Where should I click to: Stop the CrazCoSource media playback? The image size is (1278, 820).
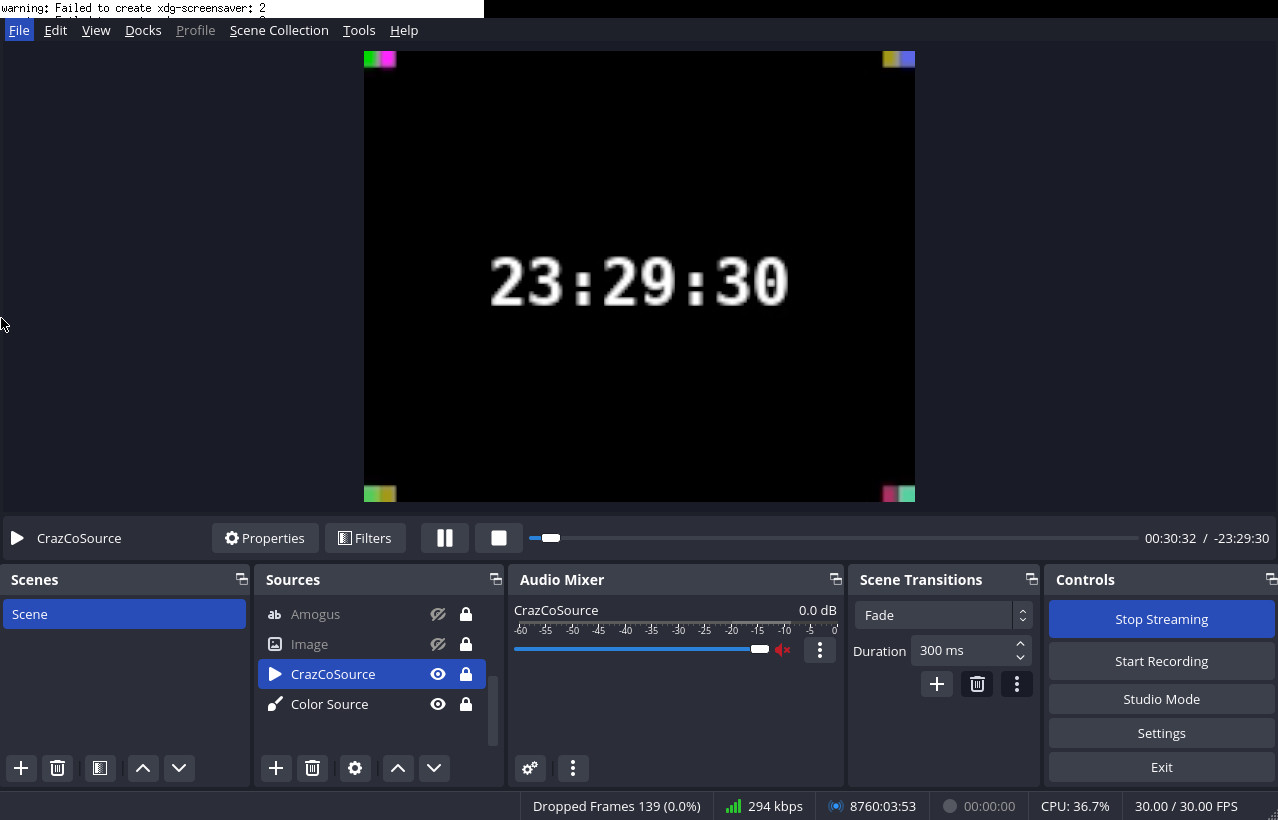(x=499, y=538)
